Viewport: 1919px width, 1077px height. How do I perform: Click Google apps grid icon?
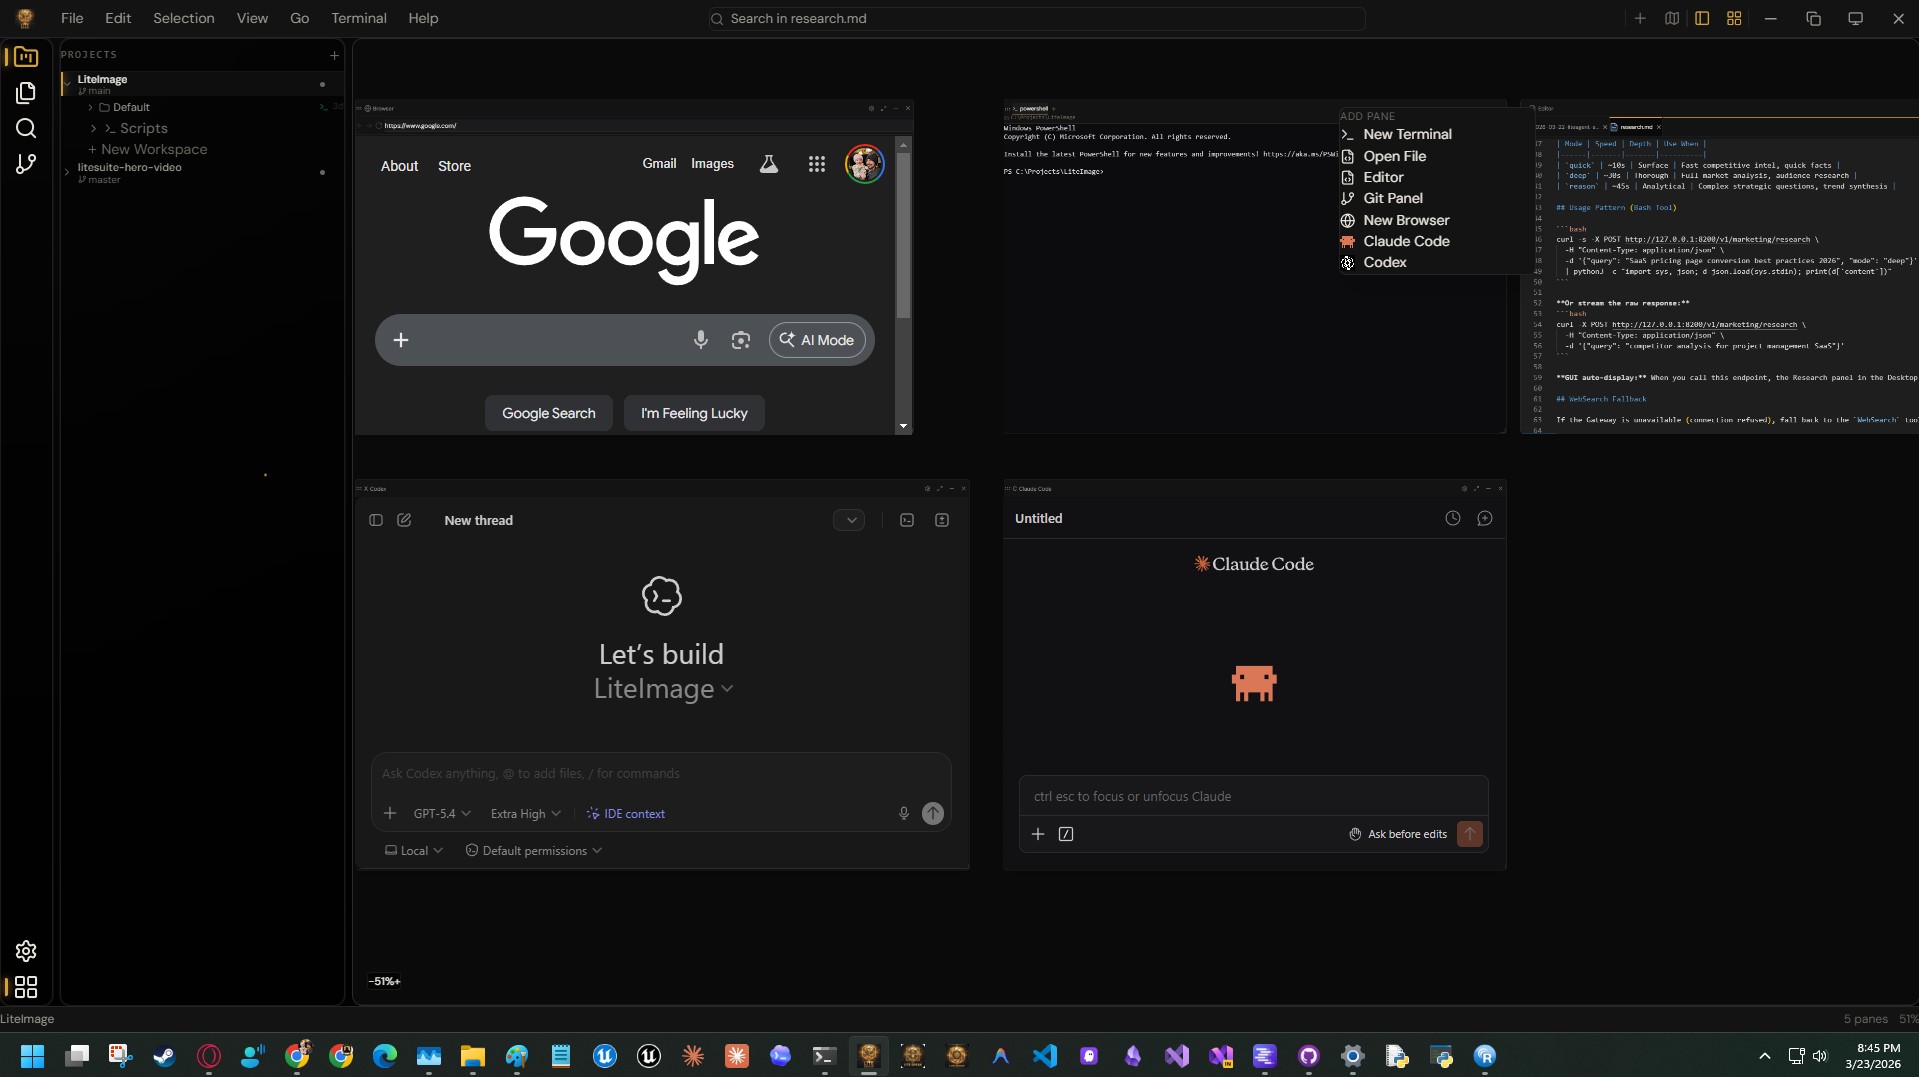coord(817,164)
